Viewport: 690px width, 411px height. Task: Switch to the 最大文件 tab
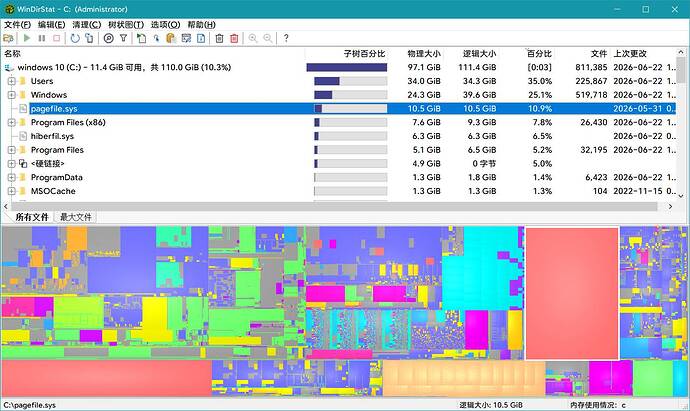point(76,217)
